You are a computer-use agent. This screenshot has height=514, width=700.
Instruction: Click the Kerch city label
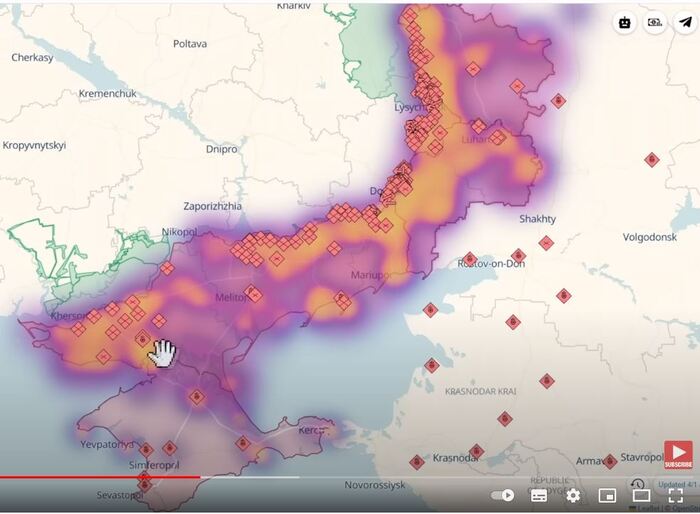click(312, 430)
